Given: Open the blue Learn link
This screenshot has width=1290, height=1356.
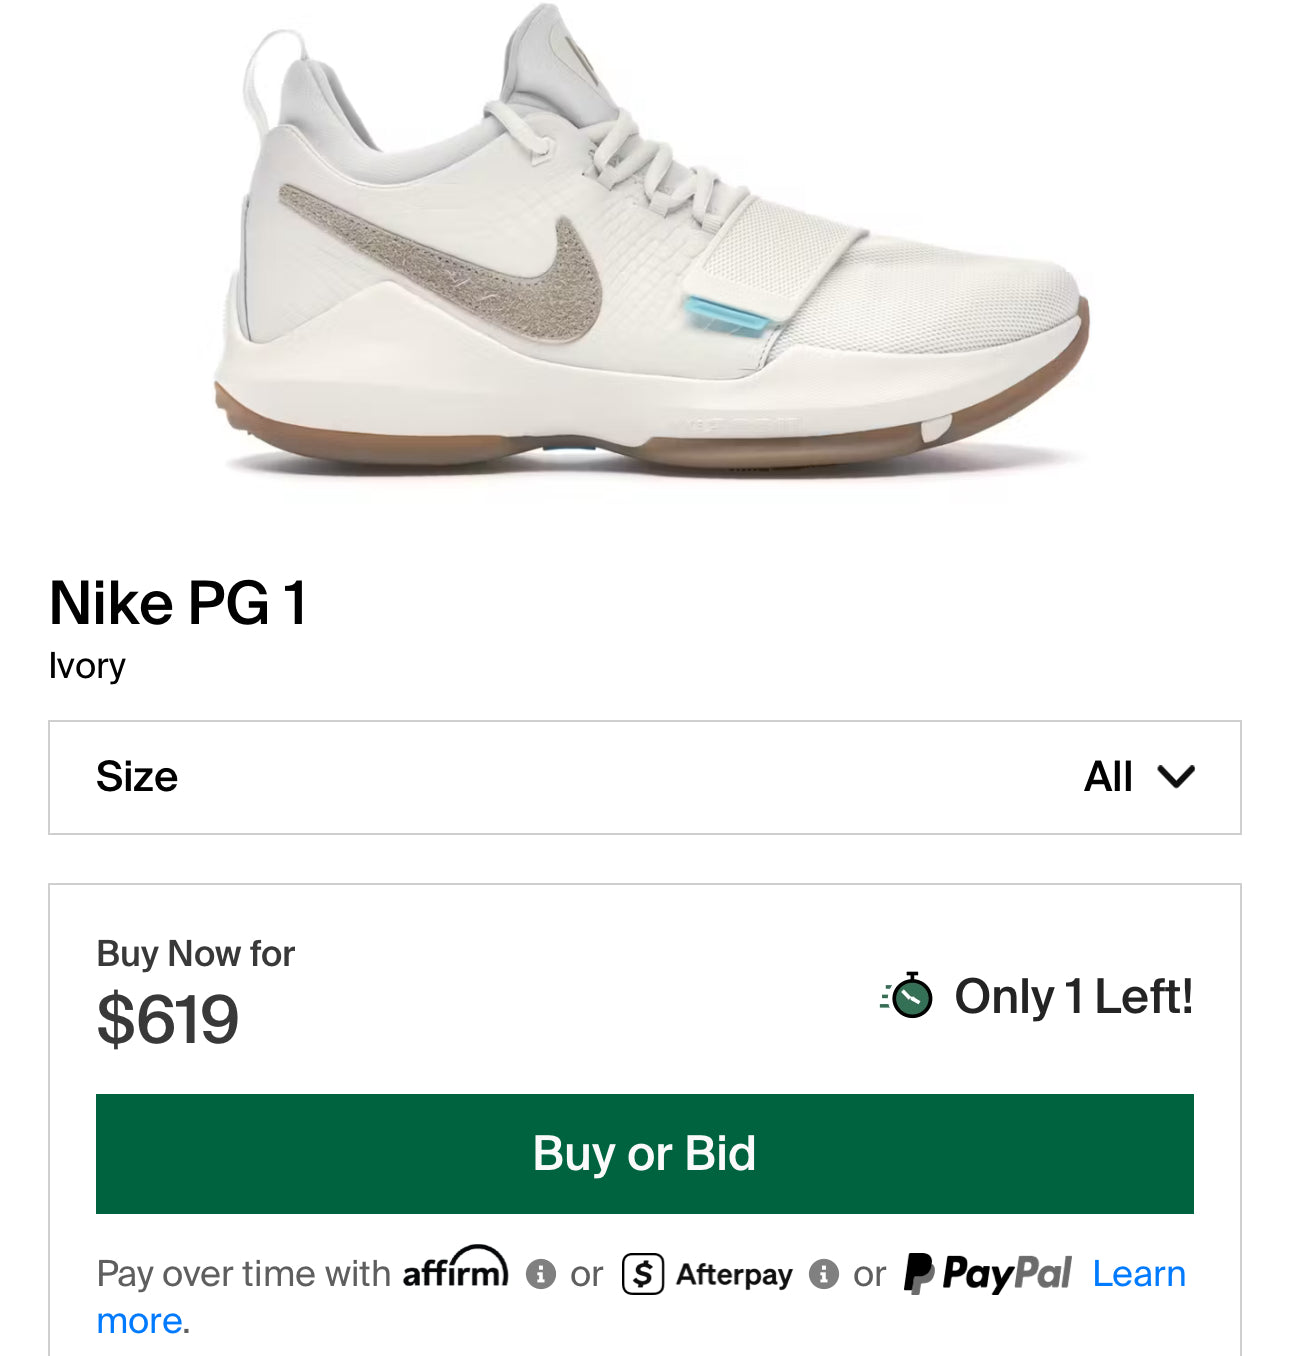Looking at the screenshot, I should pos(1138,1274).
